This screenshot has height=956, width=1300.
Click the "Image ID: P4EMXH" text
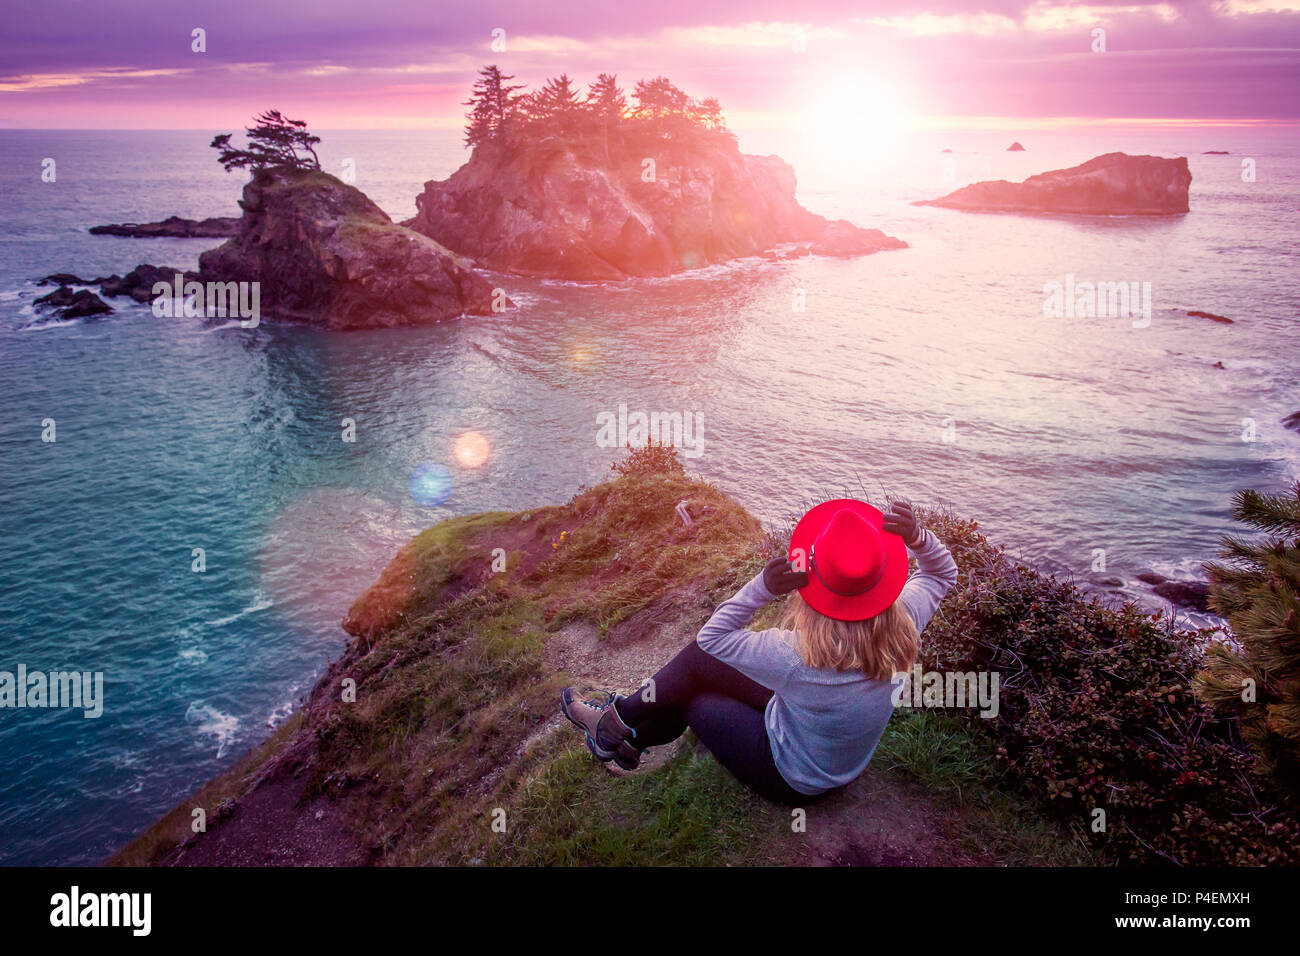pos(1178,898)
